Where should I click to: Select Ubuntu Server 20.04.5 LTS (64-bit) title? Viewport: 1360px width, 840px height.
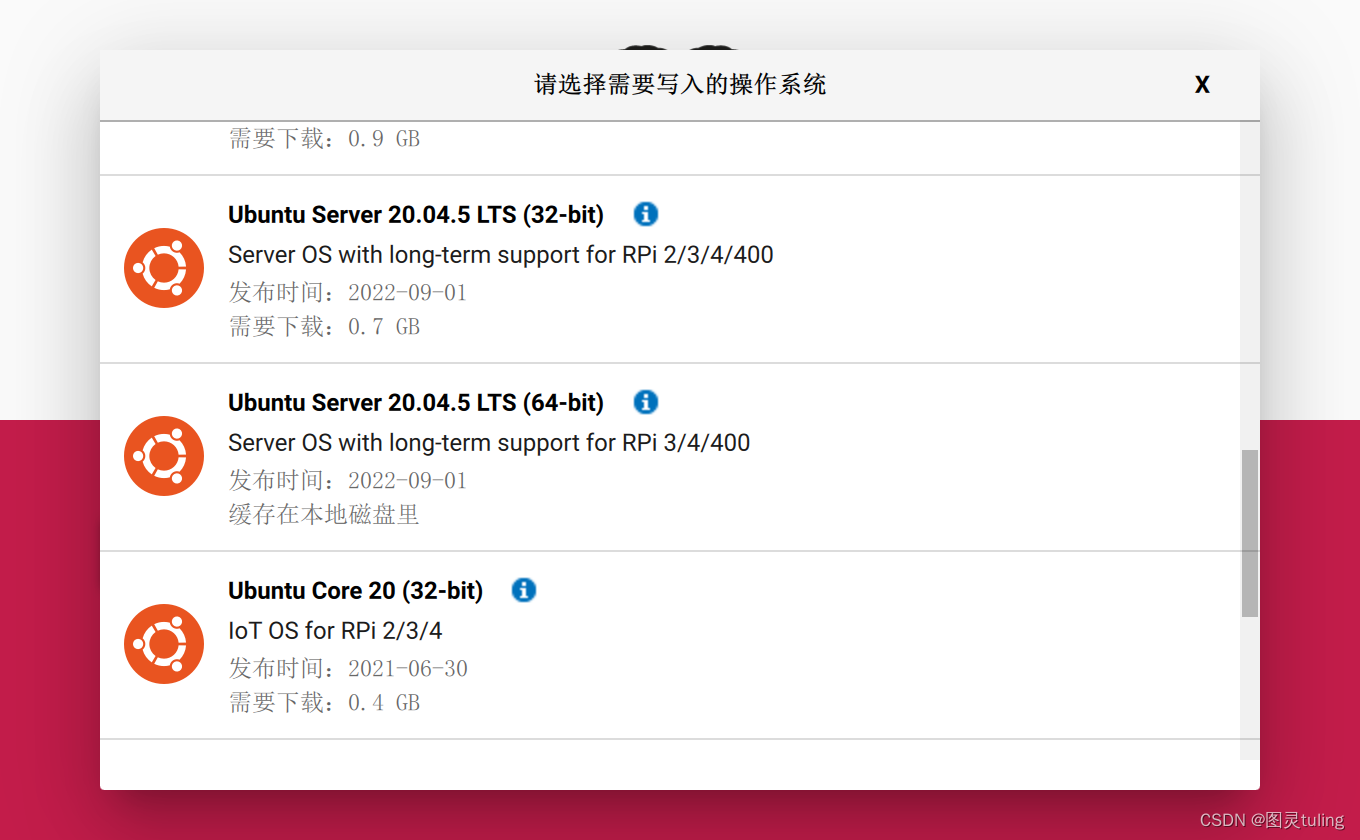pos(416,403)
